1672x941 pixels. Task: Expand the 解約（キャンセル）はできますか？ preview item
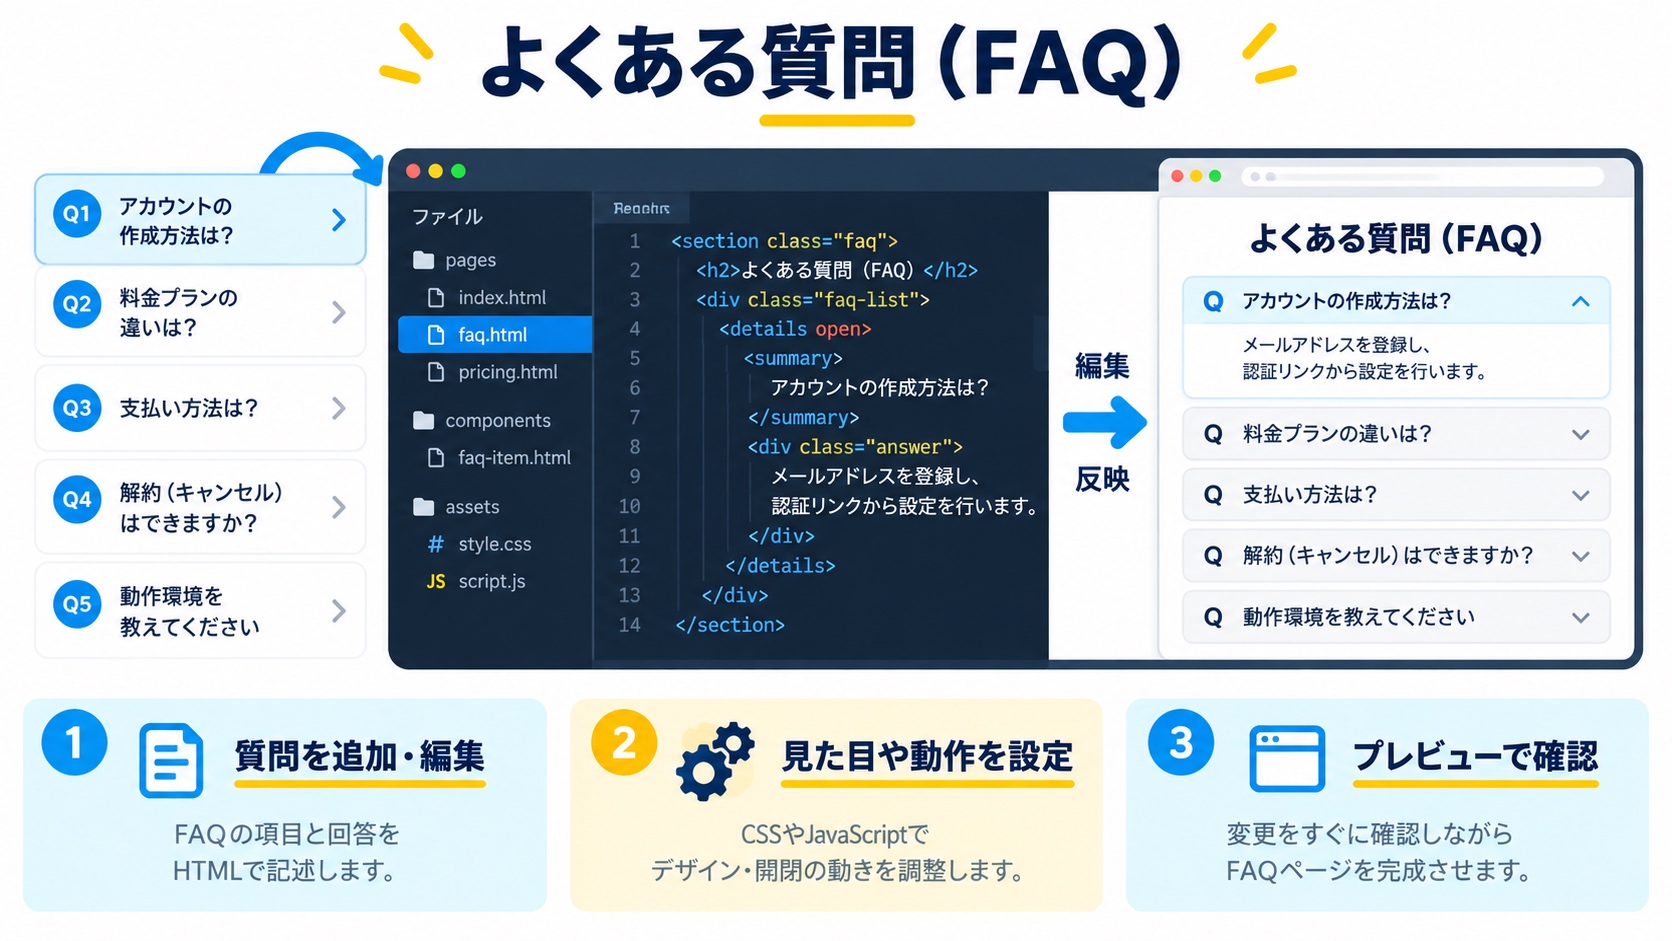point(1580,556)
